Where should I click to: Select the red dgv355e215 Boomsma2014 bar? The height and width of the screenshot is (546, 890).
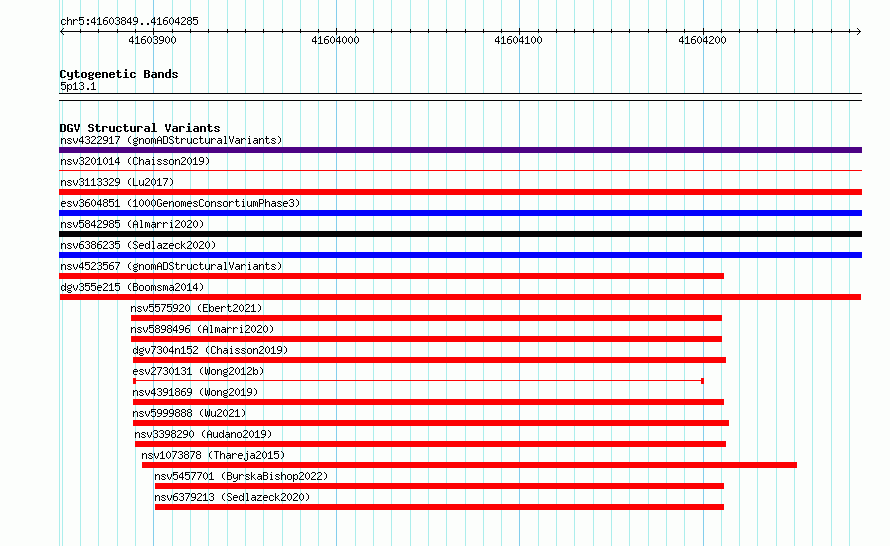[x=460, y=297]
